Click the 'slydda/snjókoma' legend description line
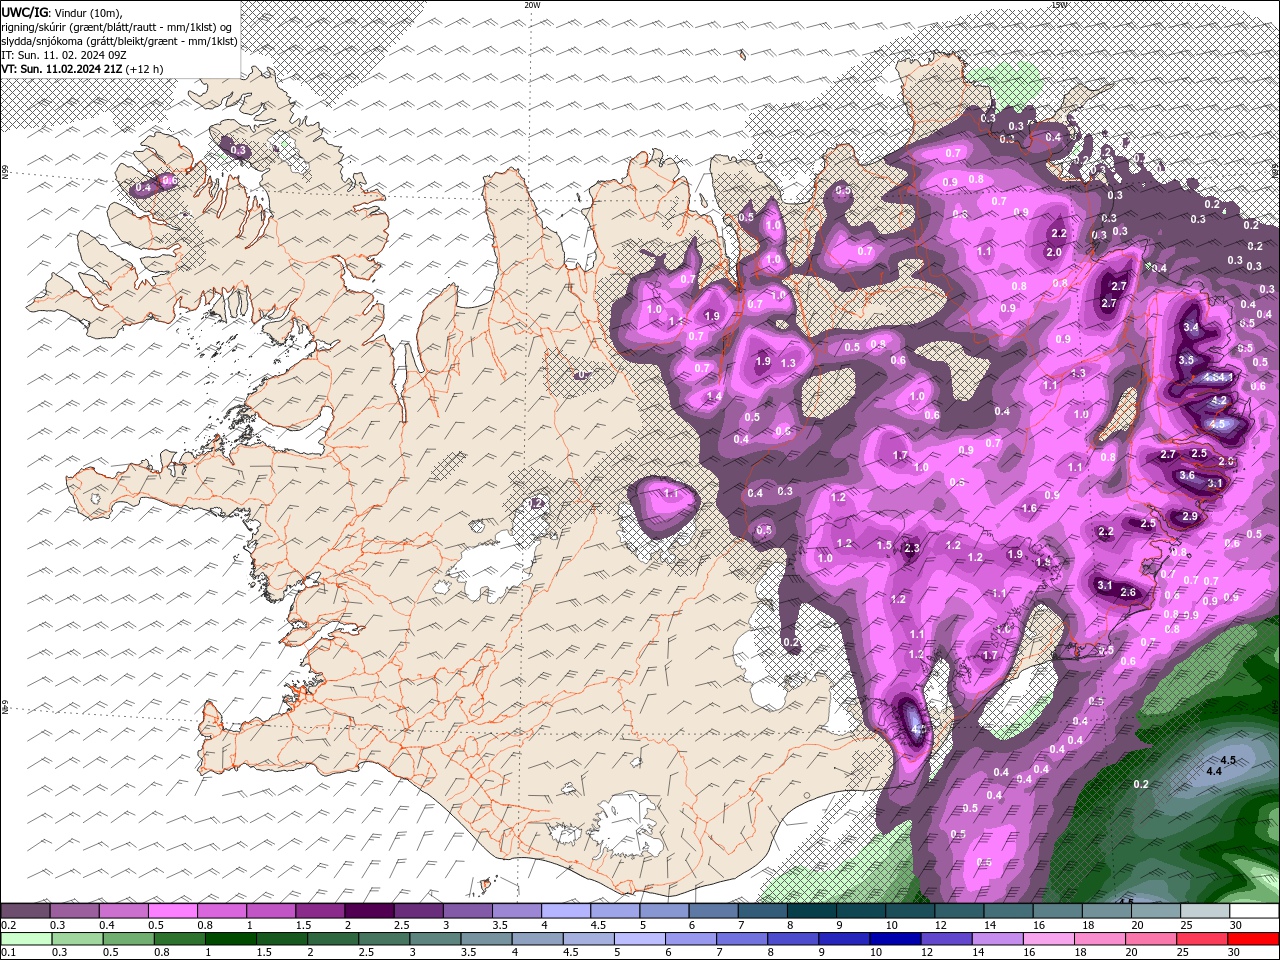 [118, 41]
